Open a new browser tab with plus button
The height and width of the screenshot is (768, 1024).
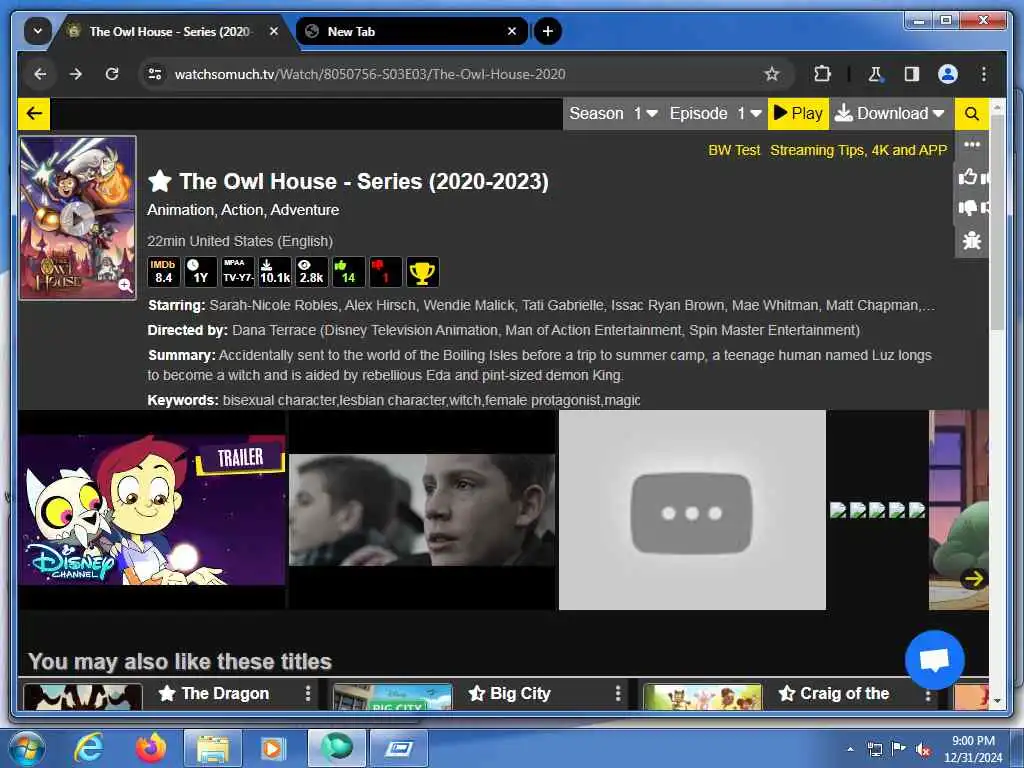[x=548, y=31]
